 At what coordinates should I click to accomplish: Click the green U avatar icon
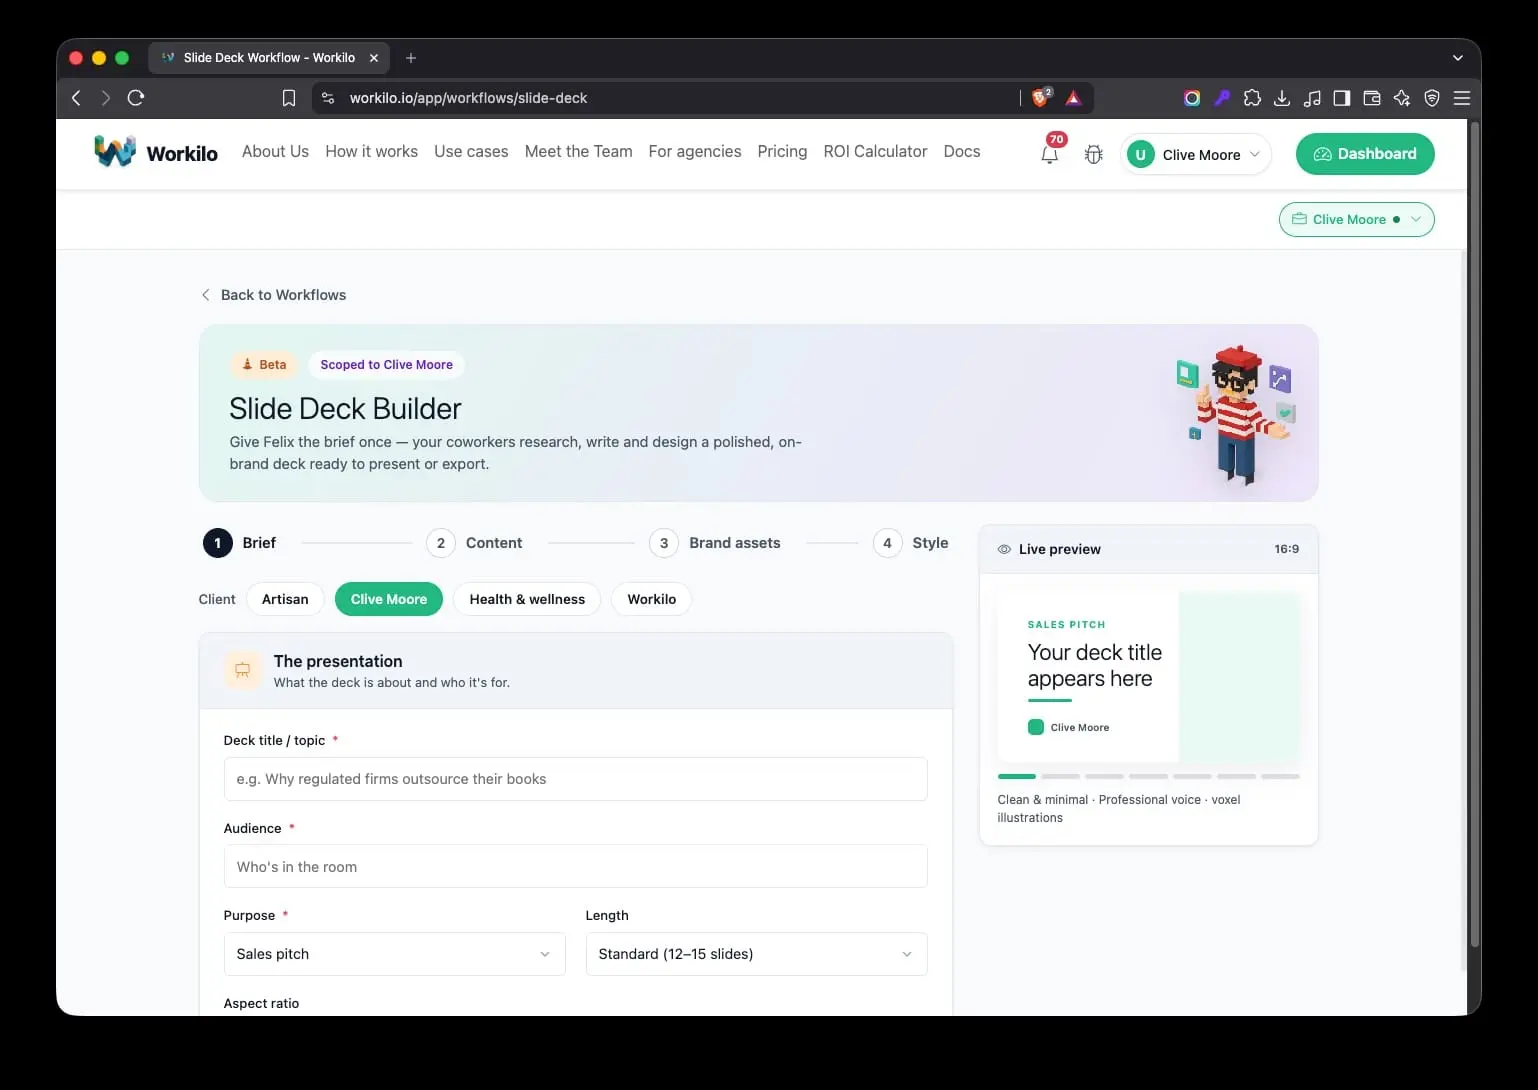[1140, 155]
